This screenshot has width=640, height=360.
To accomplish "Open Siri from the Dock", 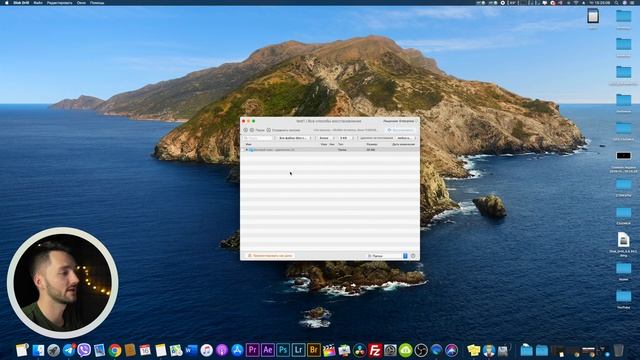I will 451,350.
